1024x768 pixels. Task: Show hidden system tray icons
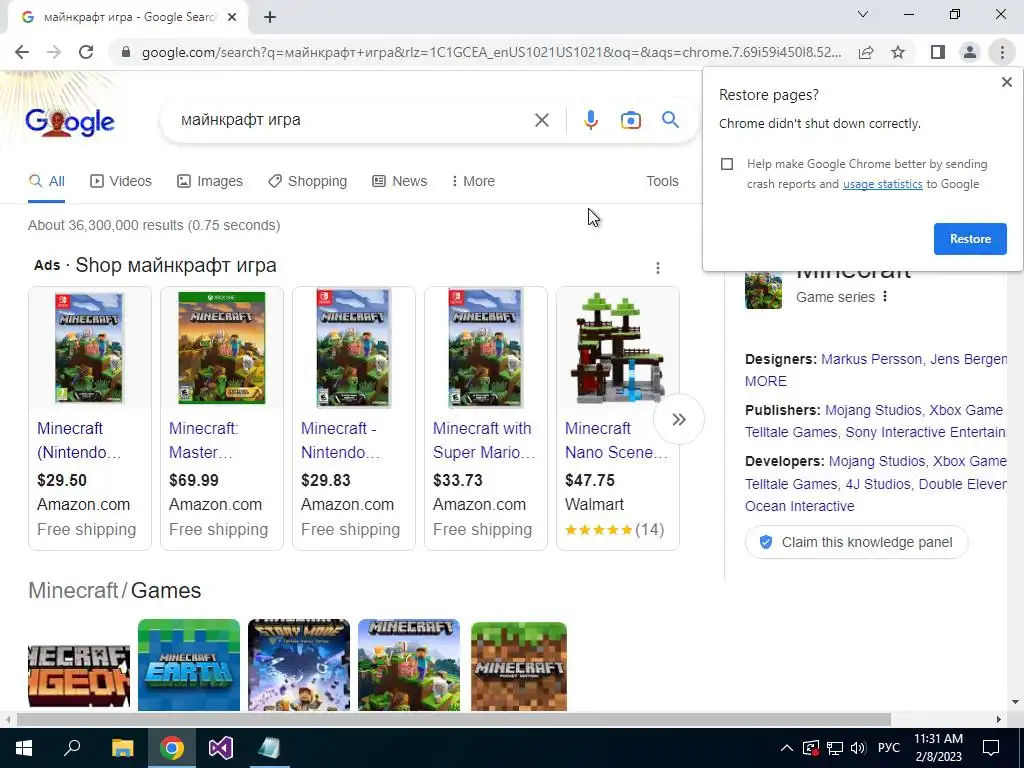click(x=787, y=748)
